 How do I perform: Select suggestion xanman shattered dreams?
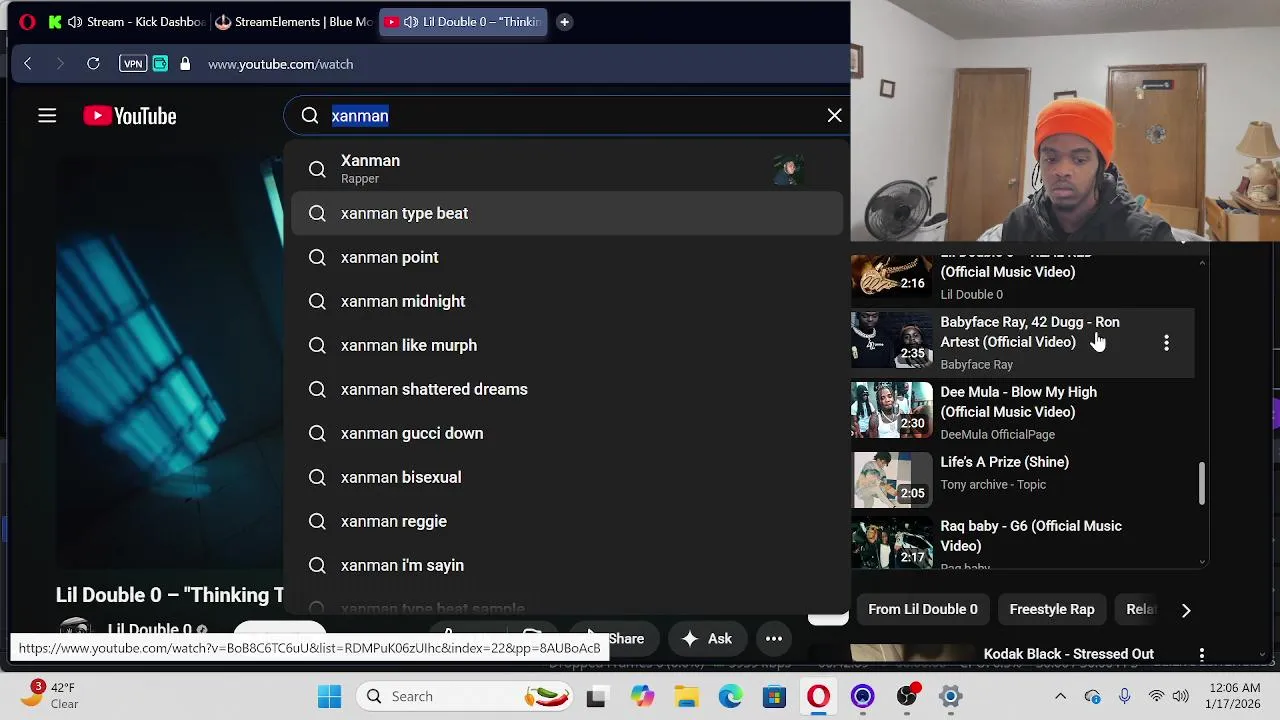point(566,389)
